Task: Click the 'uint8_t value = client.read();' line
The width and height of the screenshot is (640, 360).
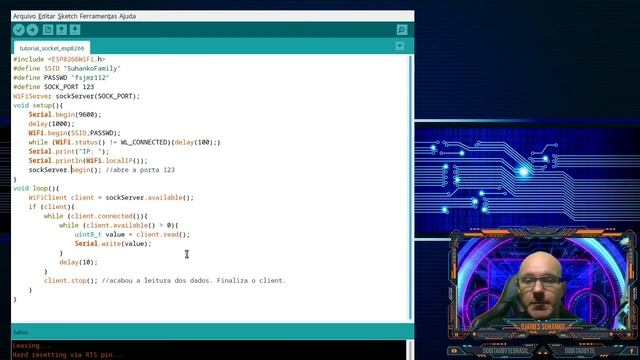Action: pos(132,234)
